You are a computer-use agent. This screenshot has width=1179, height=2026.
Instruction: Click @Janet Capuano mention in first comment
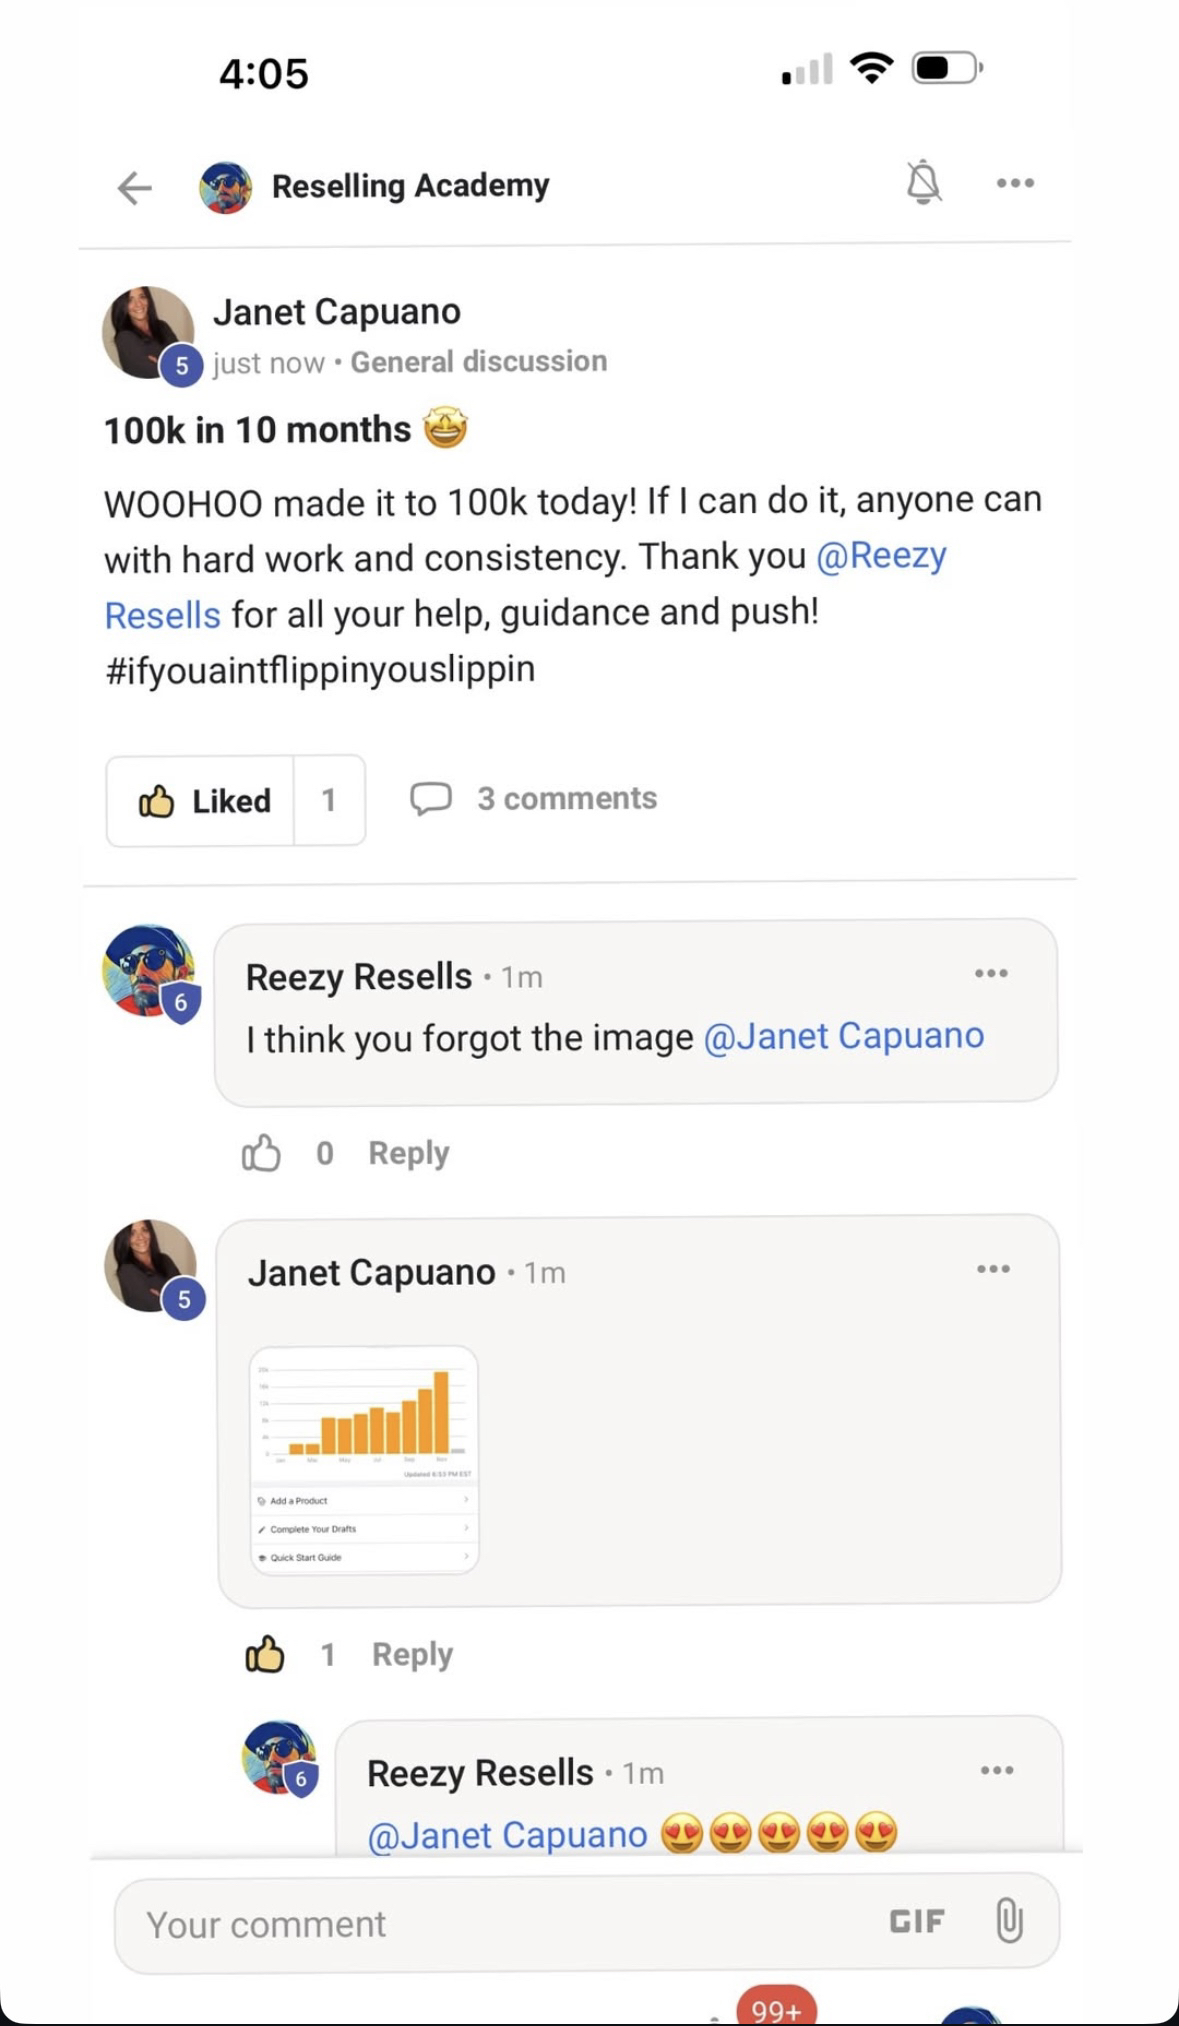tap(843, 1037)
